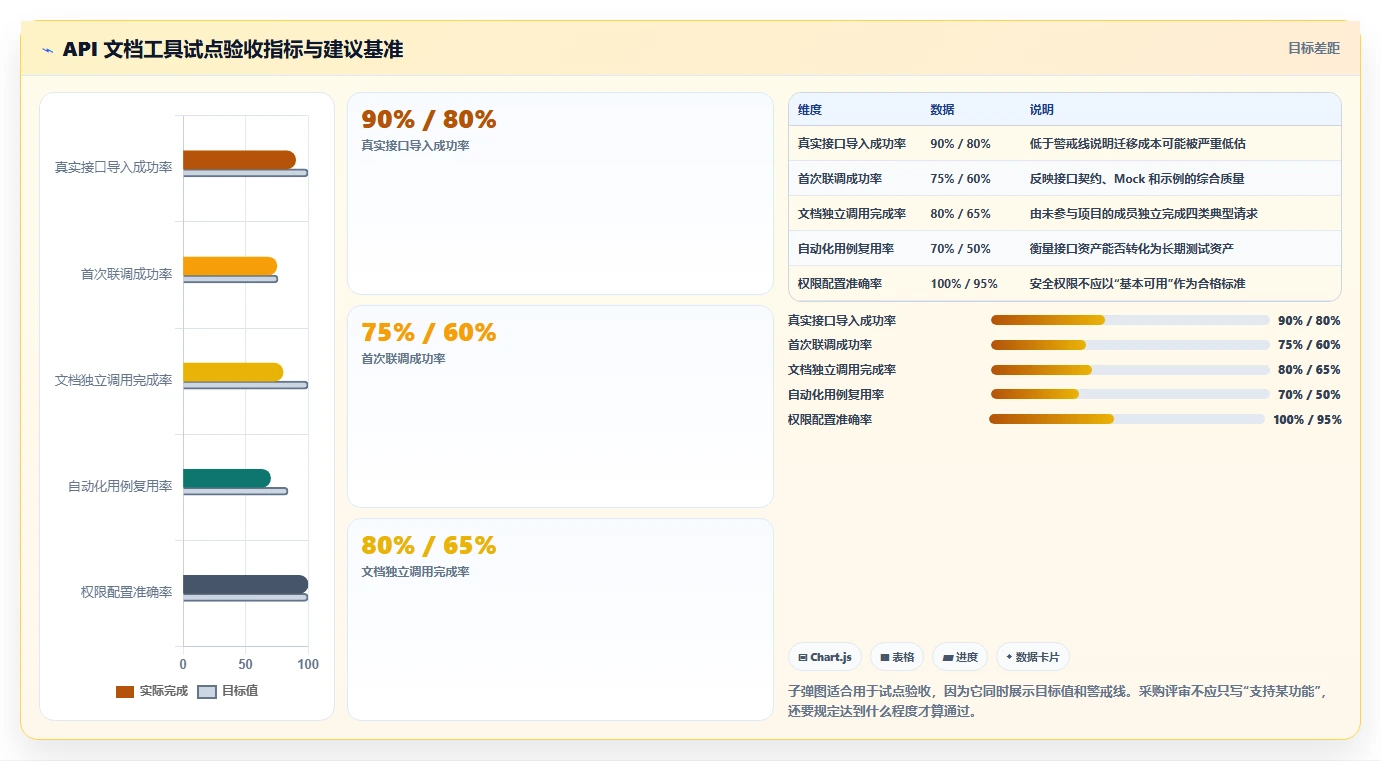Click the brown 真实接口导入成功率 actual bar in chart
This screenshot has width=1381, height=761.
[x=239, y=160]
